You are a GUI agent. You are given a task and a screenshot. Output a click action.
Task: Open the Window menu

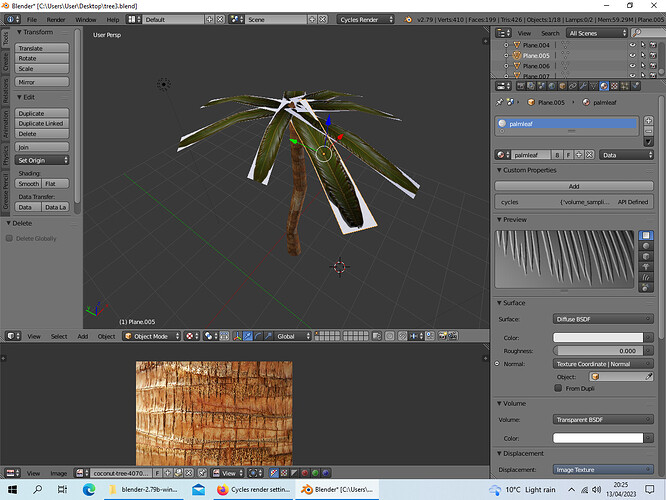coord(85,20)
